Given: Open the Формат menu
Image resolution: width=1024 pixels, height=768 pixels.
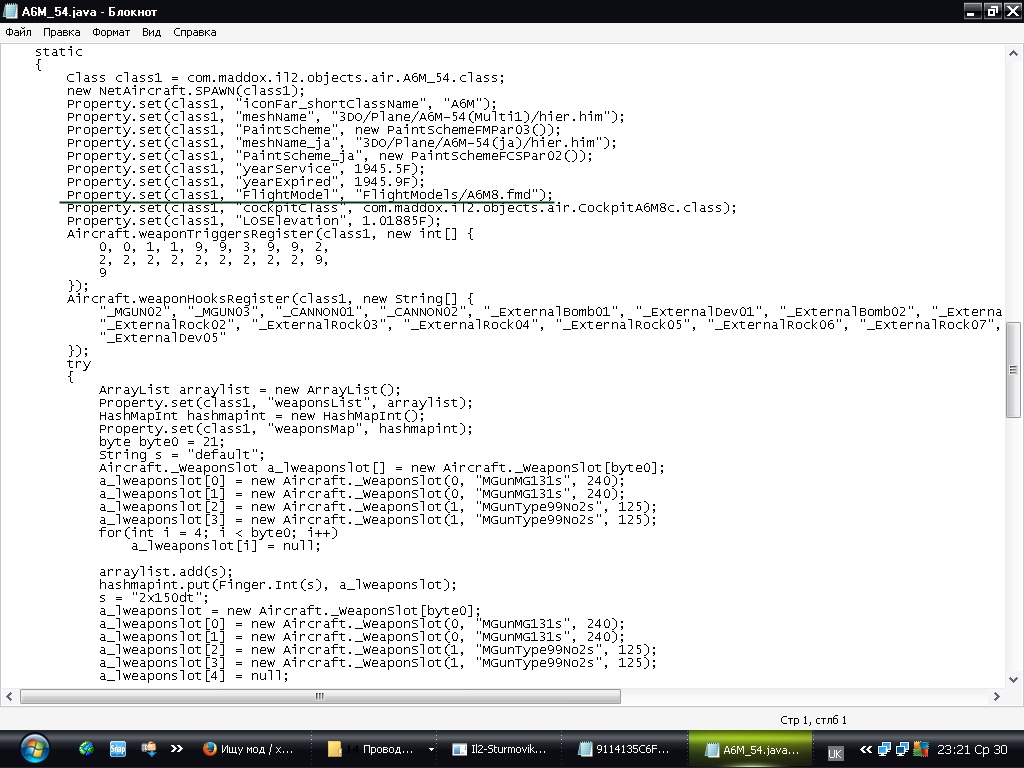Looking at the screenshot, I should (x=111, y=32).
